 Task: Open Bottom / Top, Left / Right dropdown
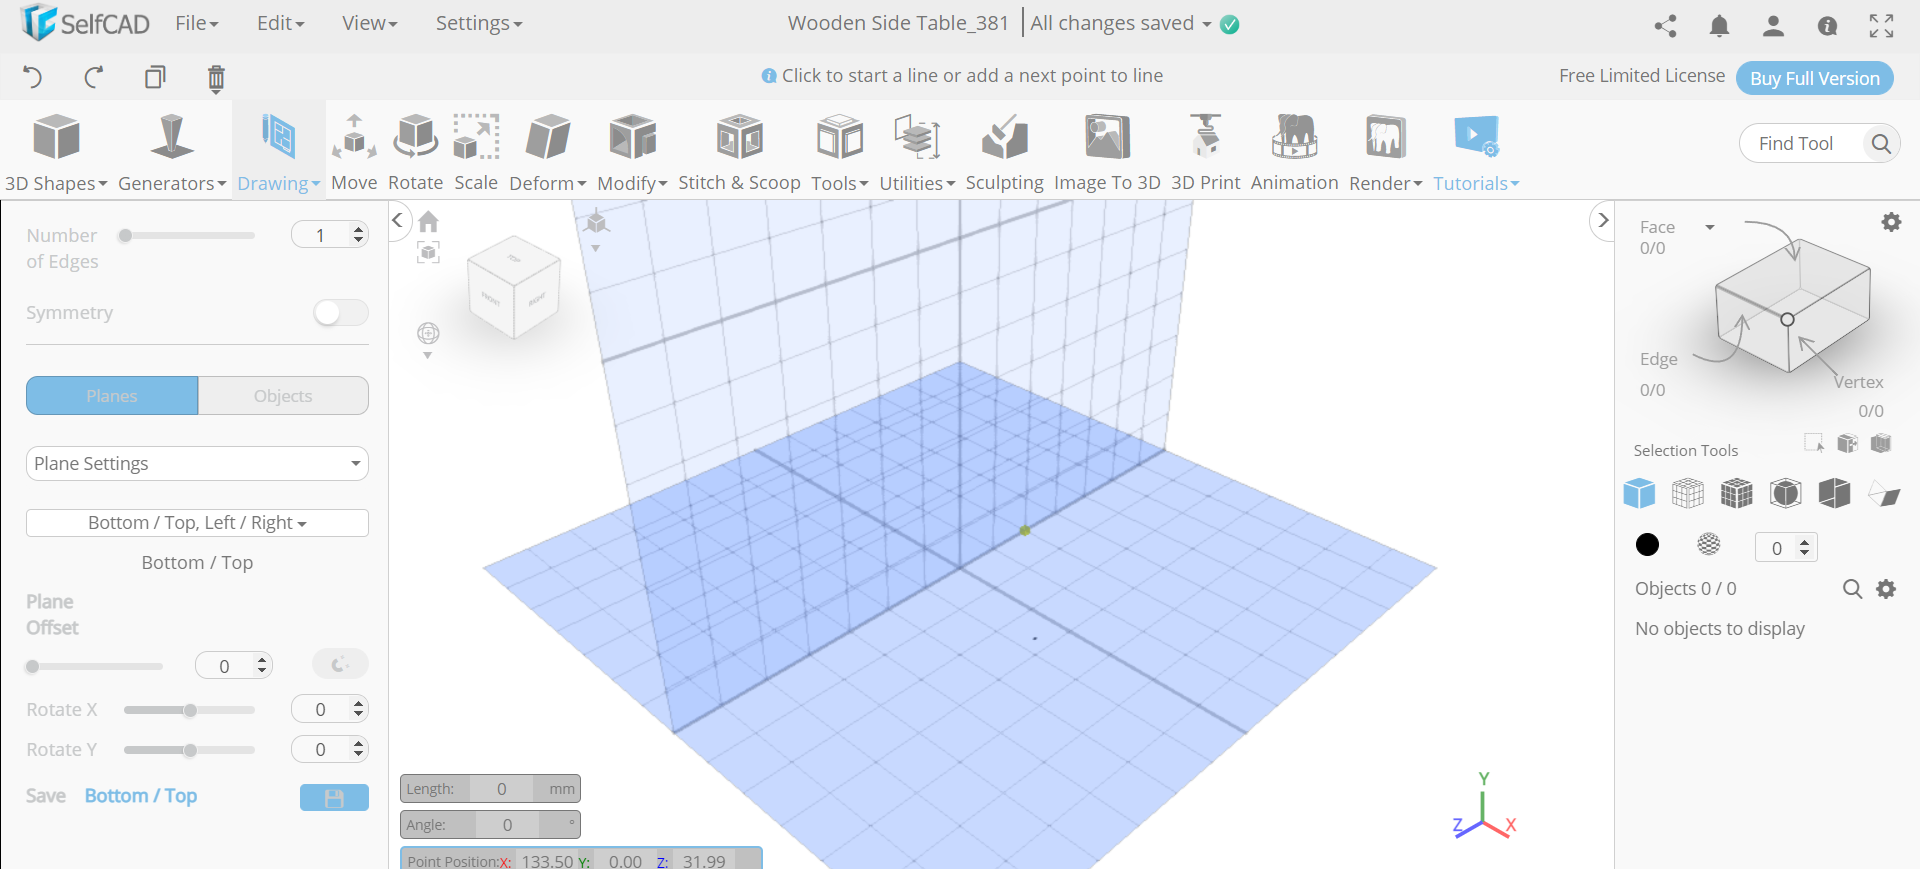(x=197, y=523)
